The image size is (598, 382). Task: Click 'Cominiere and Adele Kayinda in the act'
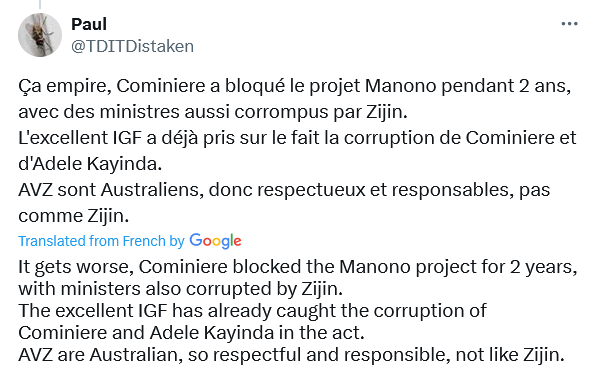(191, 332)
